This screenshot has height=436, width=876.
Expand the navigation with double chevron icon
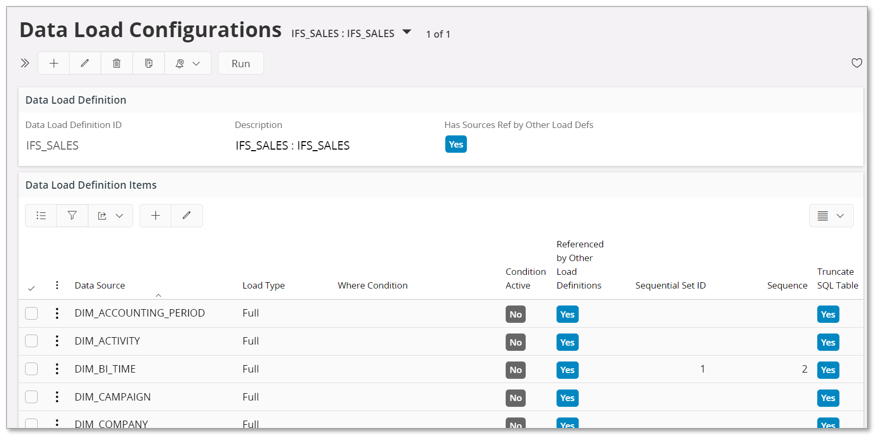pos(25,63)
